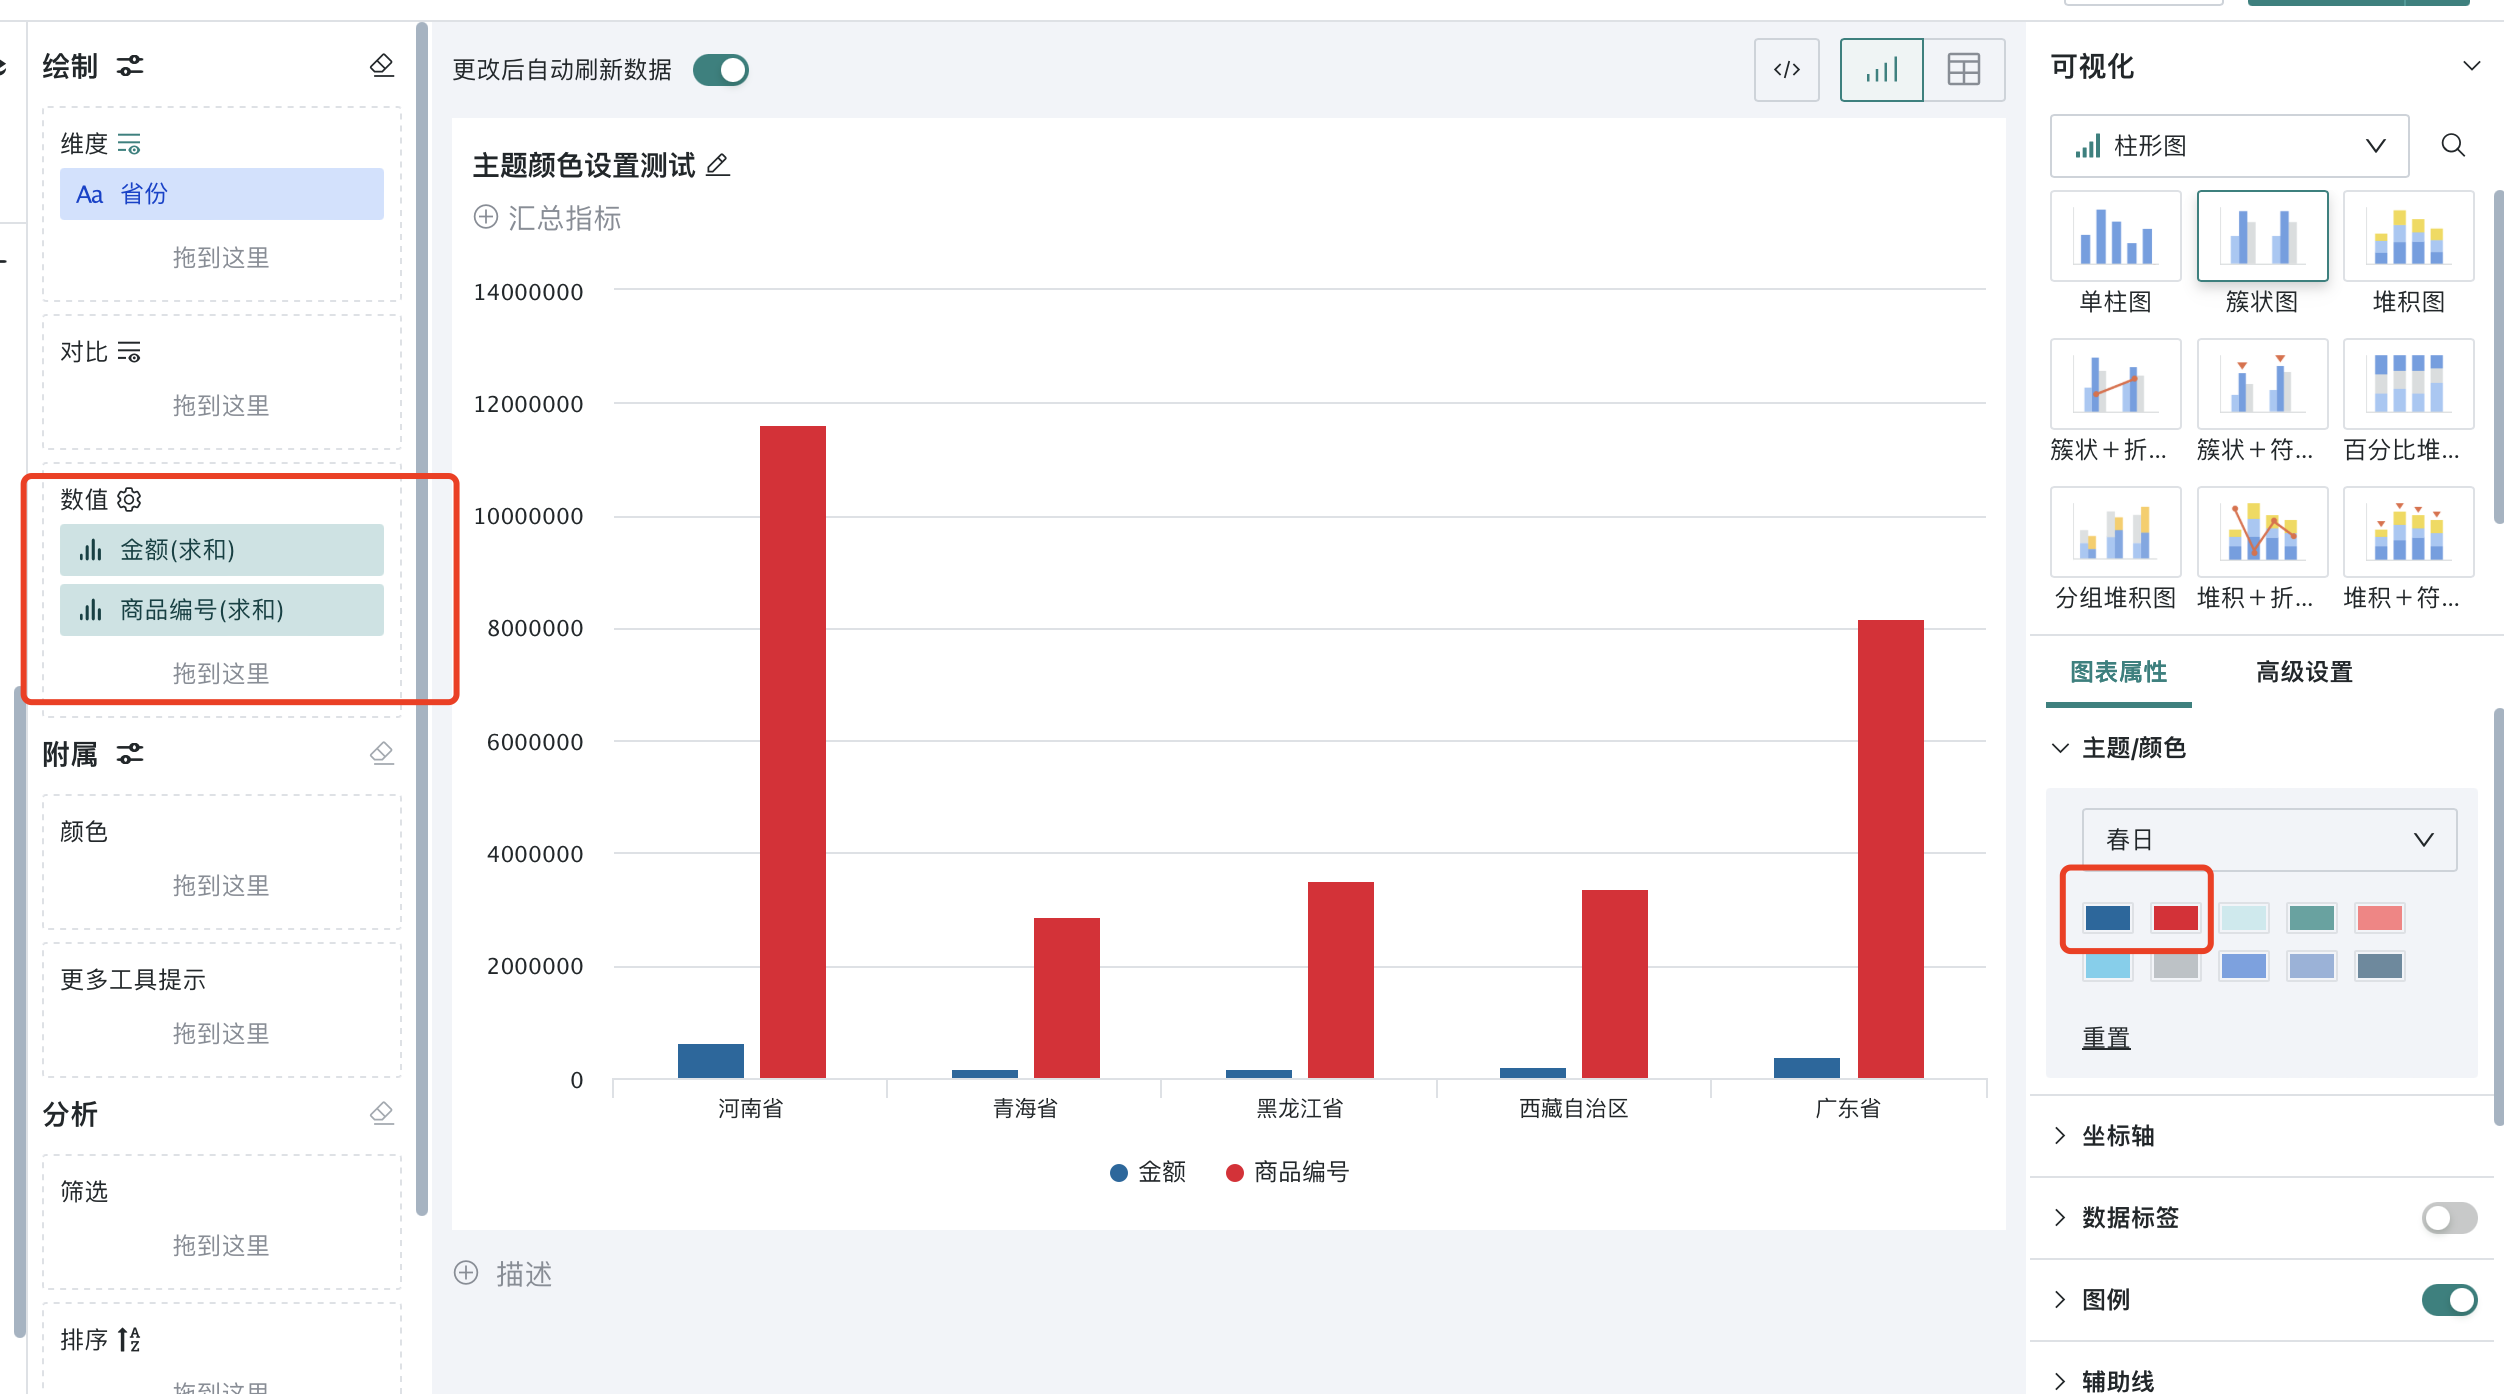Open the 绘制 settings sliders icon

coord(130,66)
